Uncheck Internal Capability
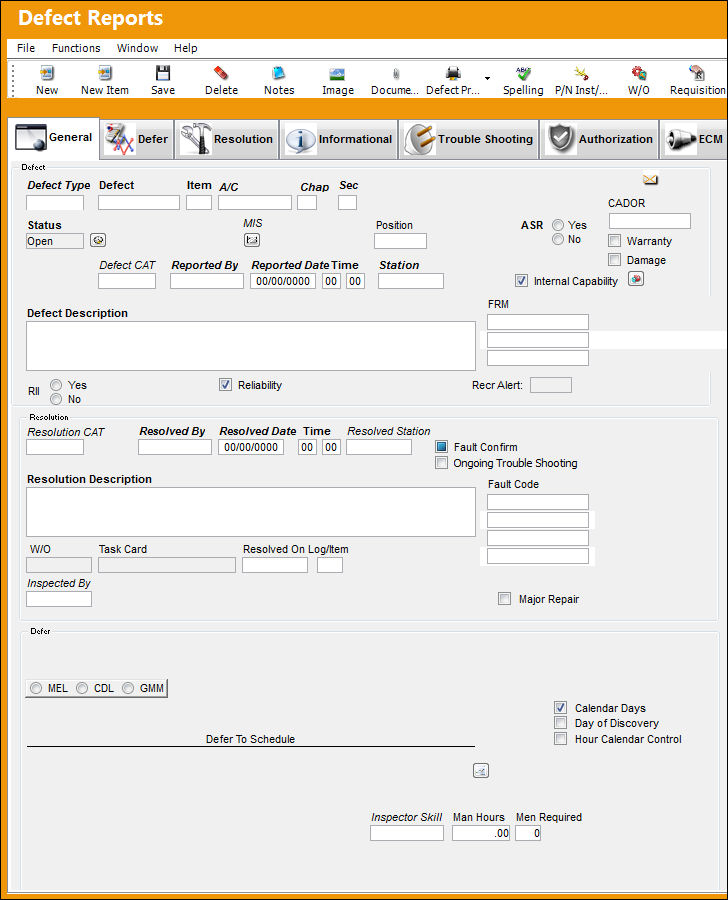 click(521, 281)
